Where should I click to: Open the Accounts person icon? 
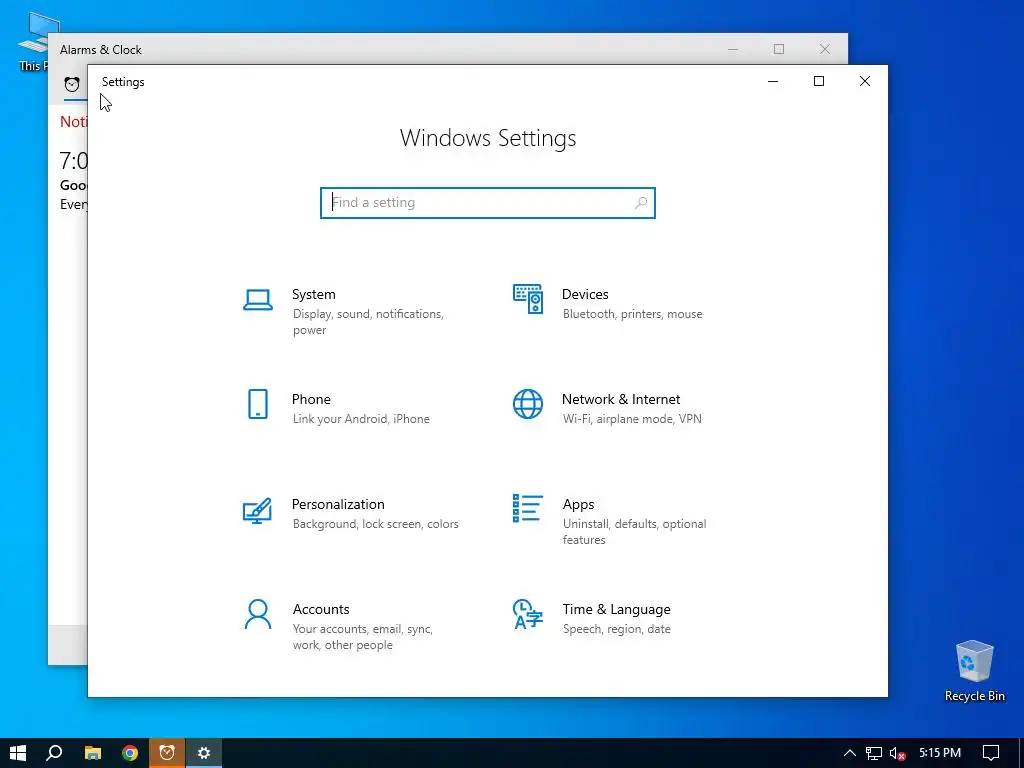tap(257, 615)
